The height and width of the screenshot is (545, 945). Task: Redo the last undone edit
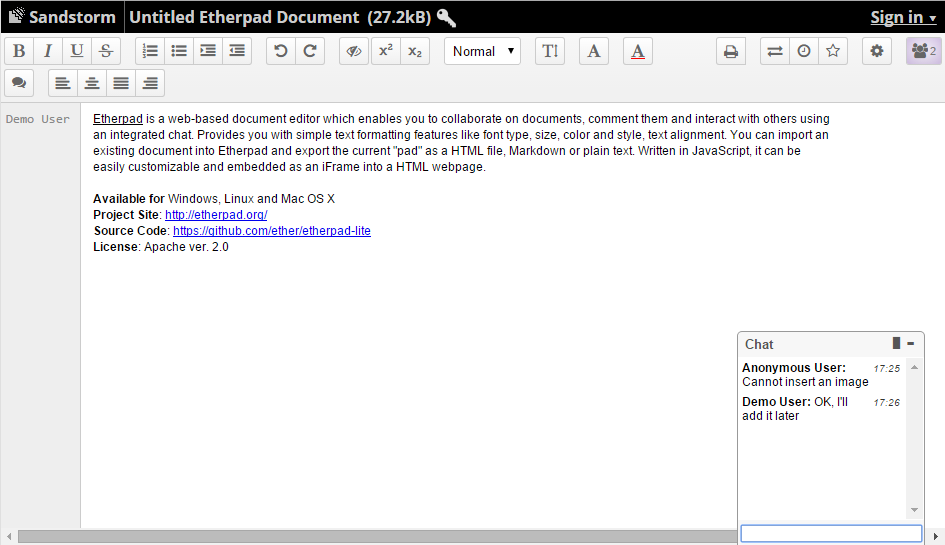[310, 51]
